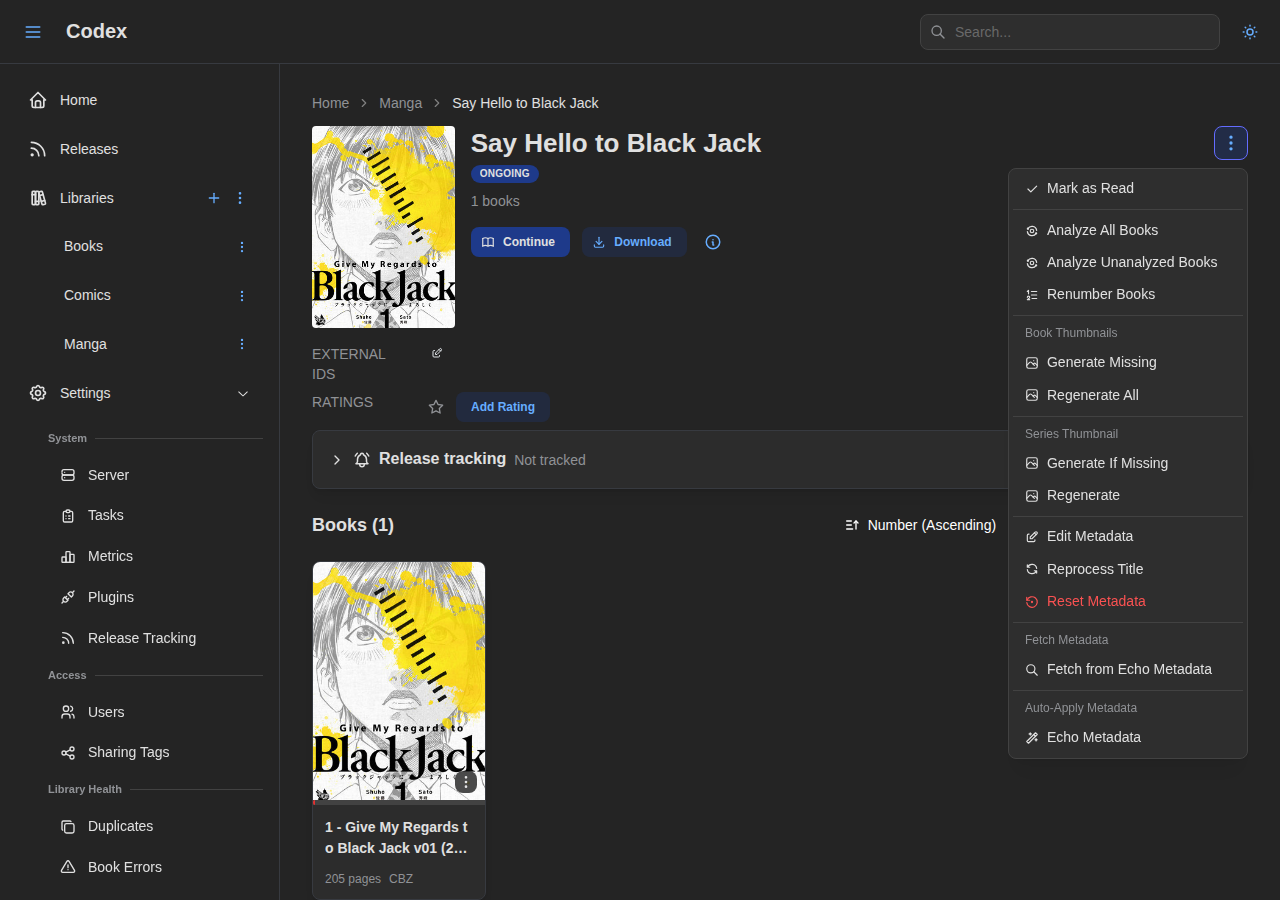This screenshot has width=1280, height=900.
Task: Switch color theme using the sun icon
Action: 1250,32
